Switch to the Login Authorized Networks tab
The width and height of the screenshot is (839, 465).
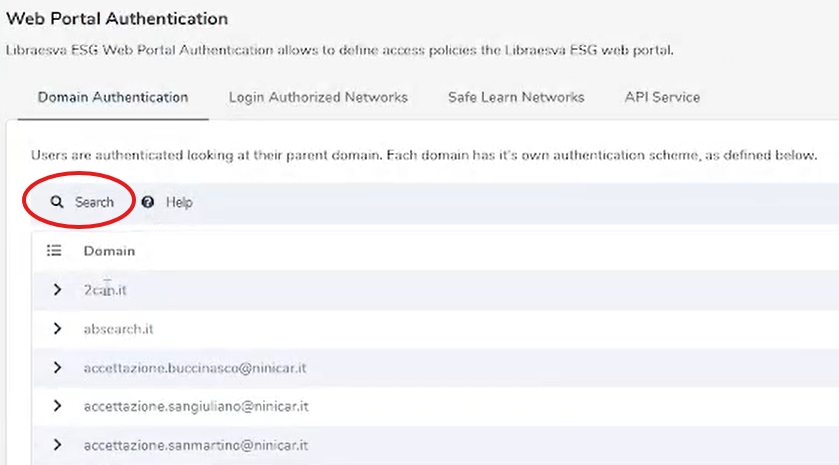pos(318,98)
